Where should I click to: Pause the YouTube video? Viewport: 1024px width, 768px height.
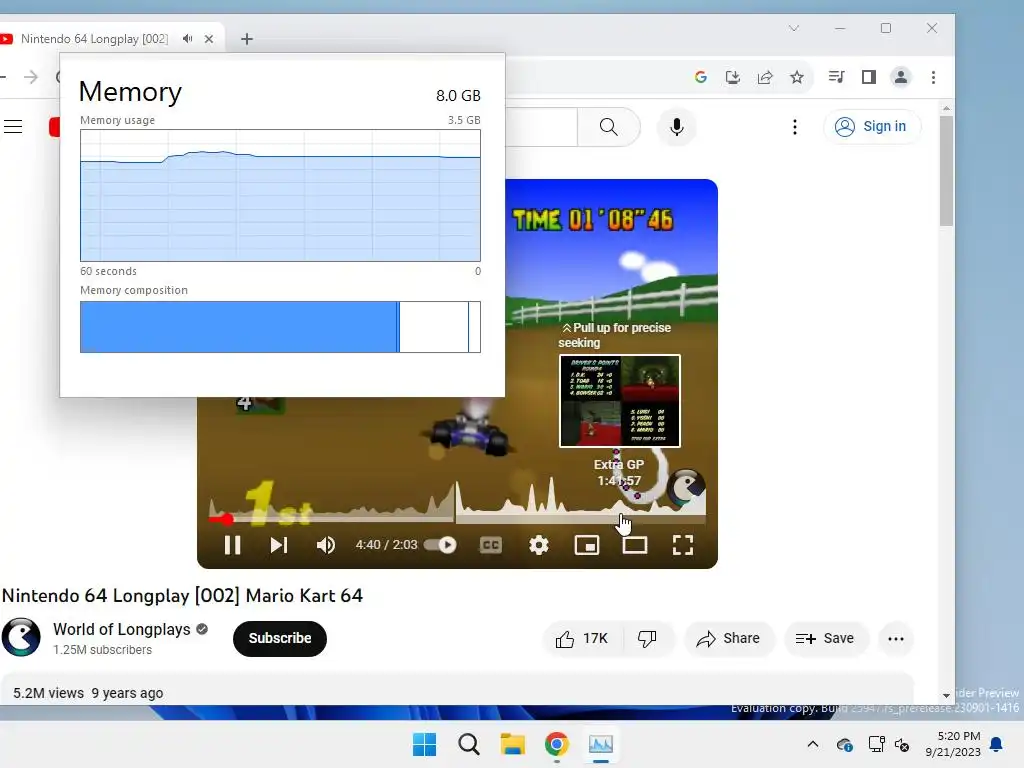pyautogui.click(x=232, y=545)
